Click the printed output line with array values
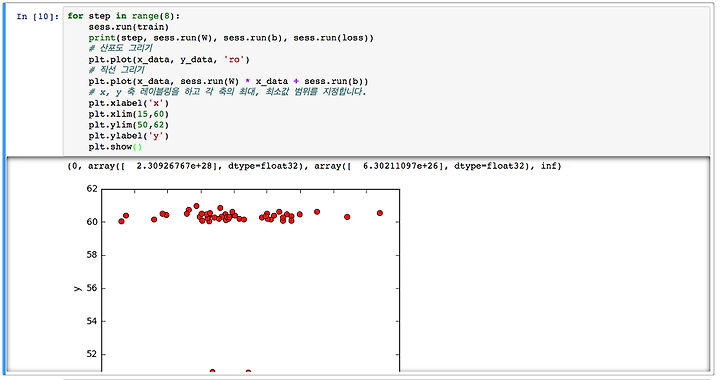720x380 pixels. (315, 166)
